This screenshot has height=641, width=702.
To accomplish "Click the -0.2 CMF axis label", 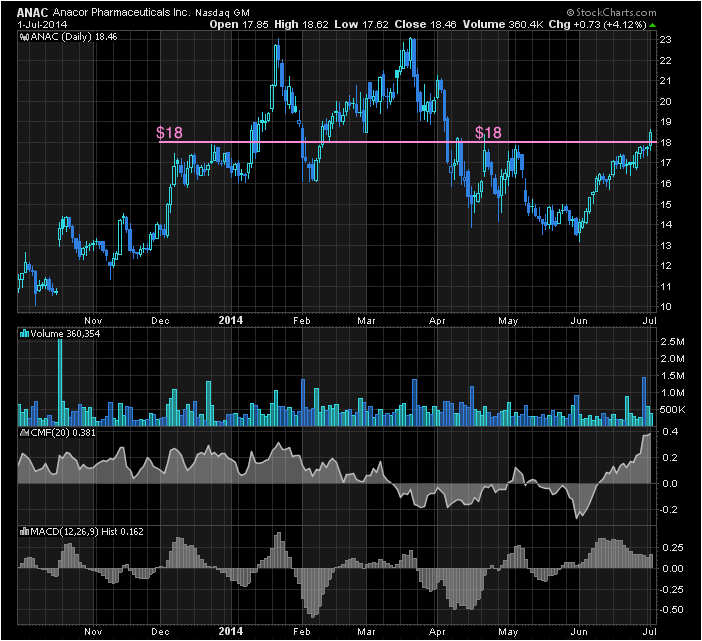I will click(x=668, y=510).
